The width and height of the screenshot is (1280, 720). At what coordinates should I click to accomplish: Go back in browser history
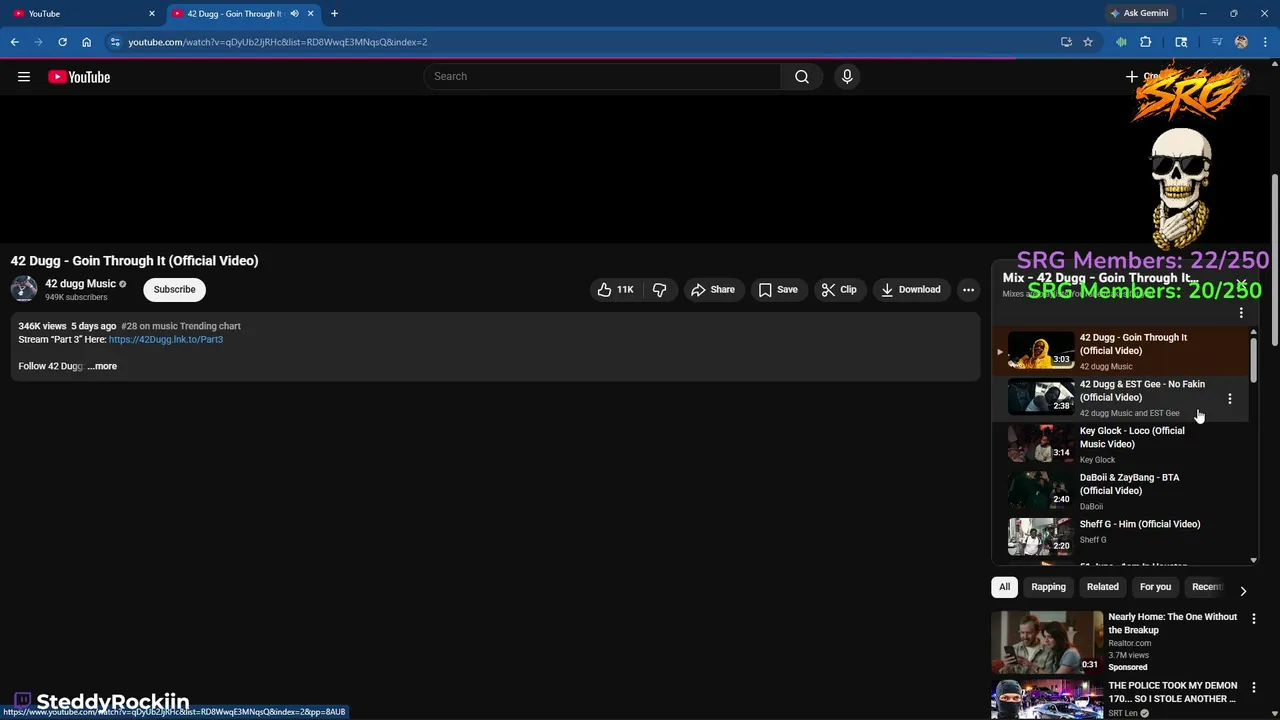point(14,42)
